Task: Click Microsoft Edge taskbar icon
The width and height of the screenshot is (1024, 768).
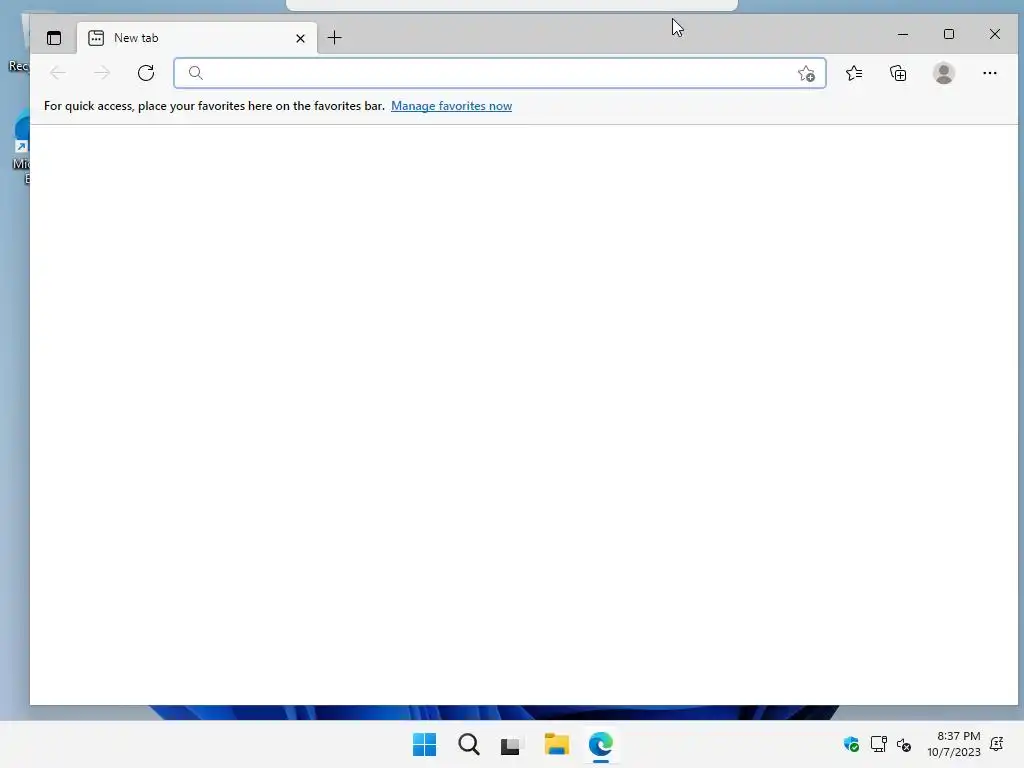Action: tap(601, 744)
